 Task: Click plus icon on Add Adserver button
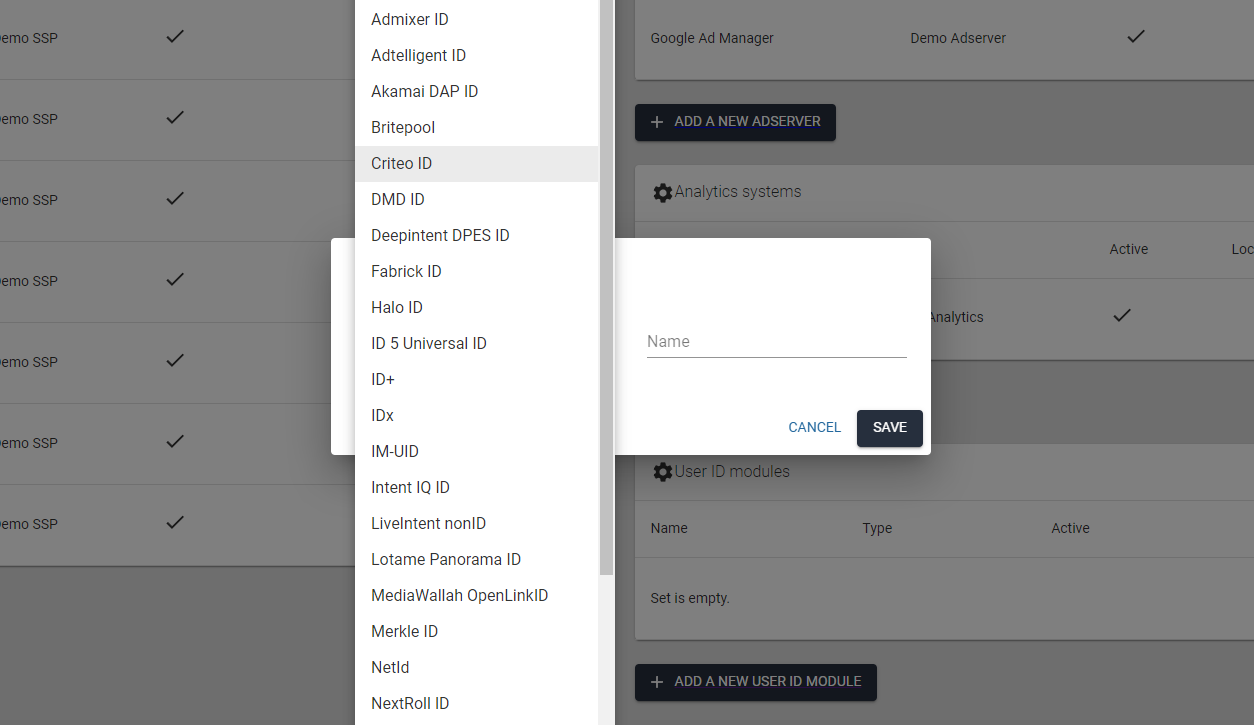657,122
